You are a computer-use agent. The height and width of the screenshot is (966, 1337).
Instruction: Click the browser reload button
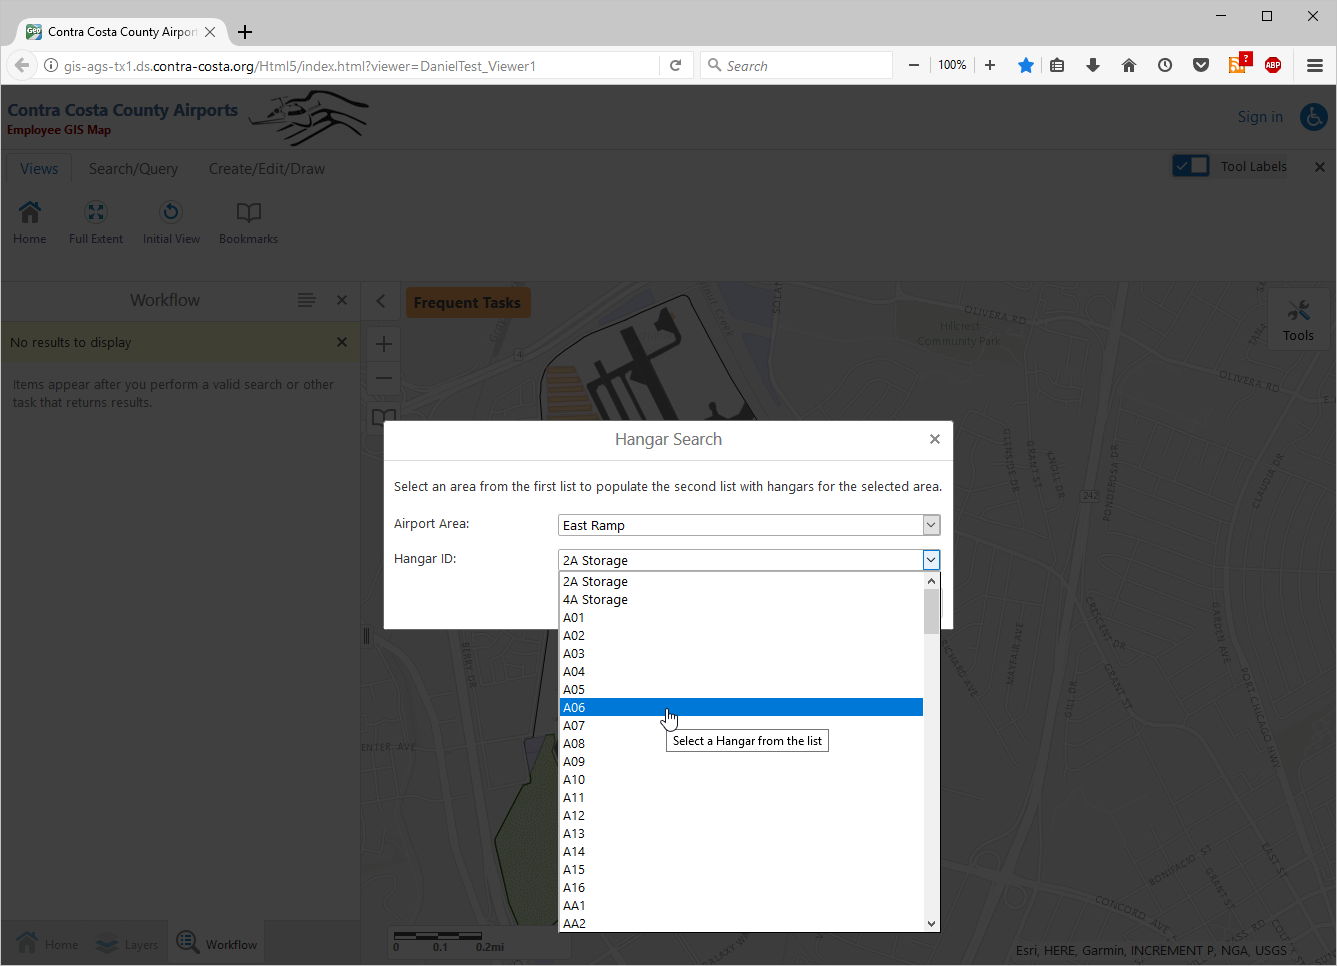(x=676, y=65)
